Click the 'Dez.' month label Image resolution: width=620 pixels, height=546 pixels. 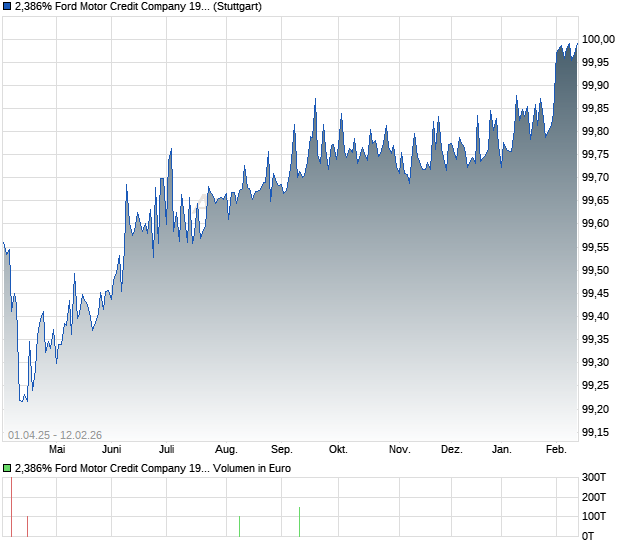click(x=452, y=450)
